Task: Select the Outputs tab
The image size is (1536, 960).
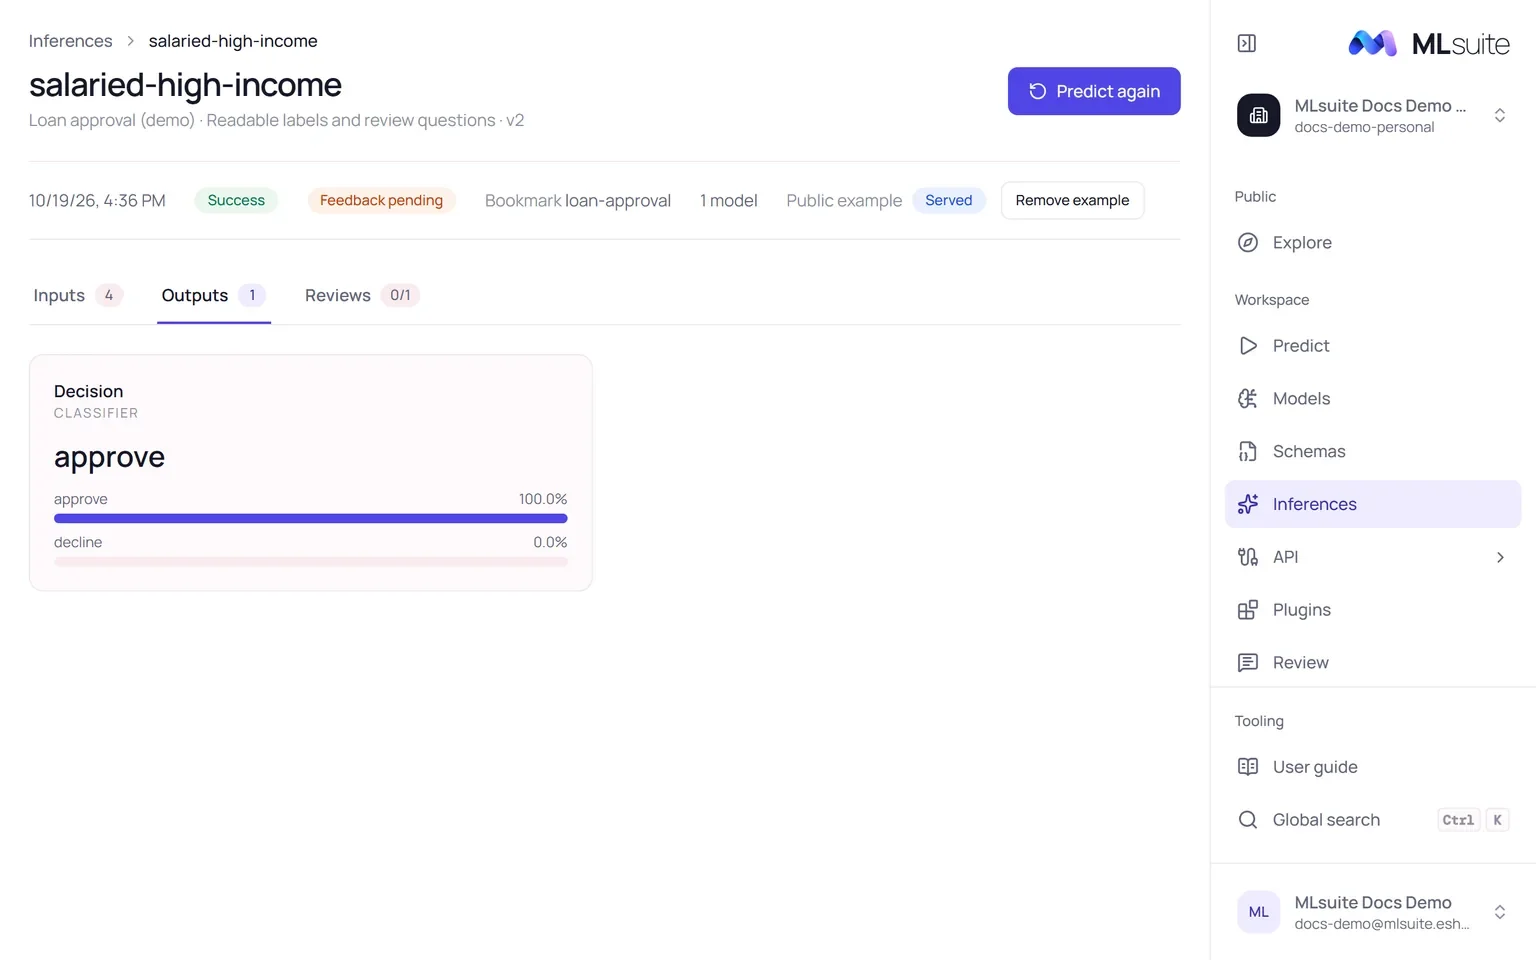Action: click(x=214, y=295)
